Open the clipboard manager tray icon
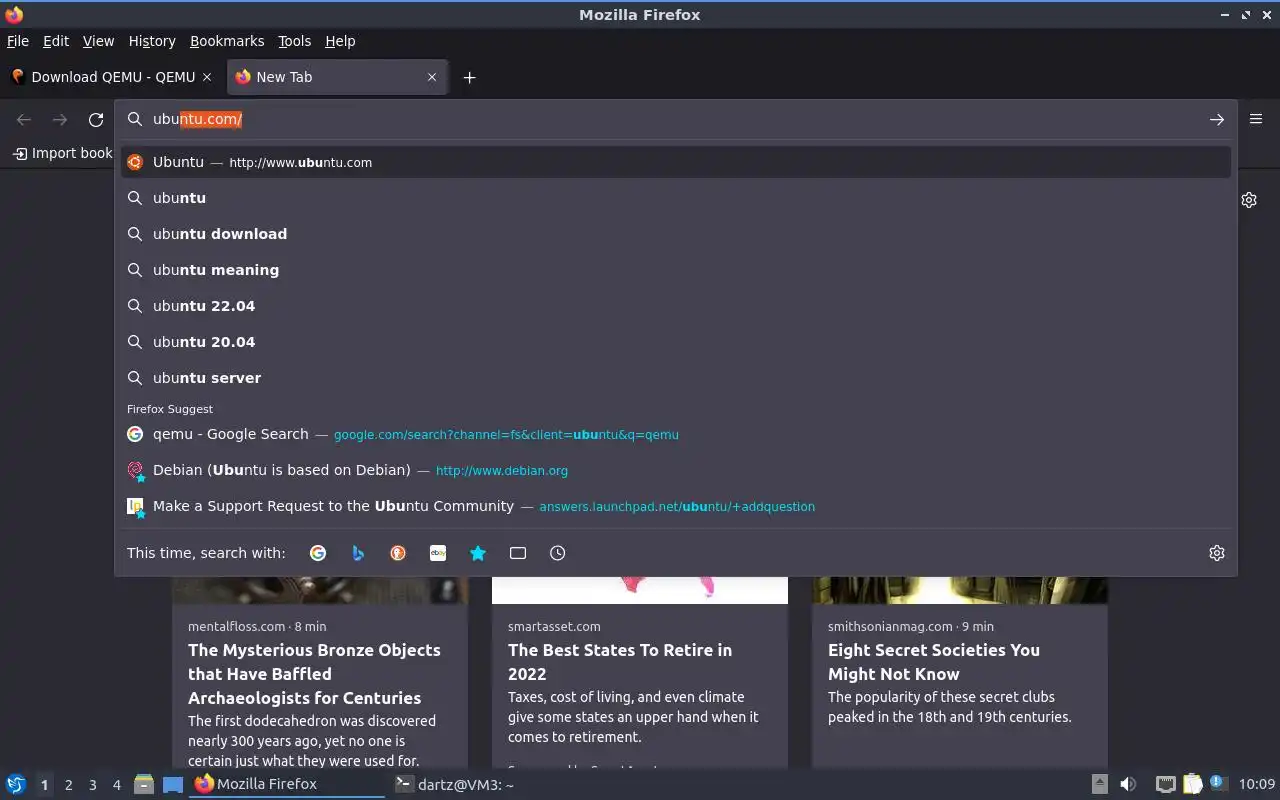The width and height of the screenshot is (1280, 800). click(1193, 784)
